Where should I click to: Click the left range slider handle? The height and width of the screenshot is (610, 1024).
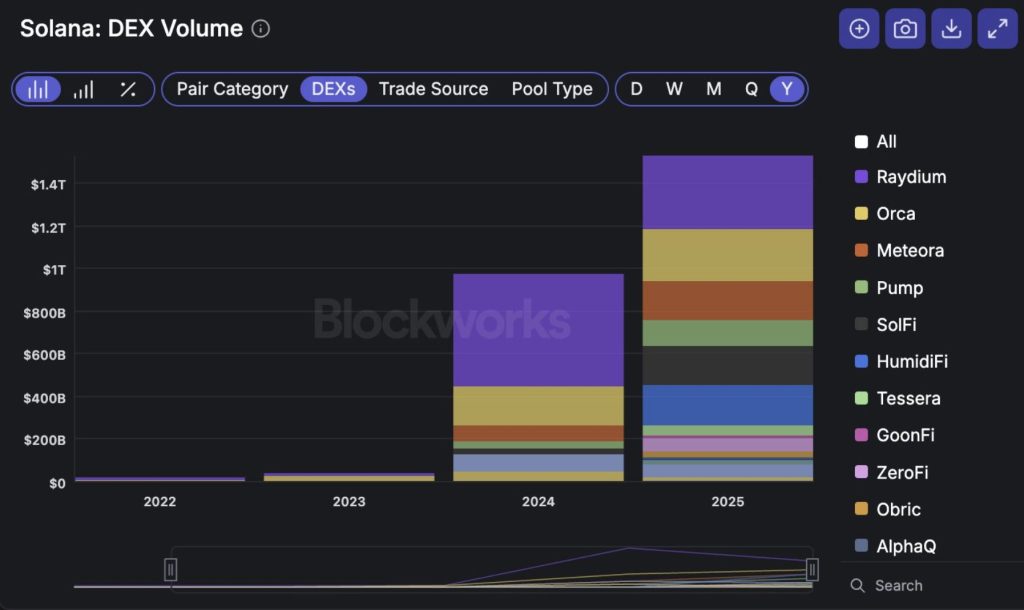click(x=171, y=569)
